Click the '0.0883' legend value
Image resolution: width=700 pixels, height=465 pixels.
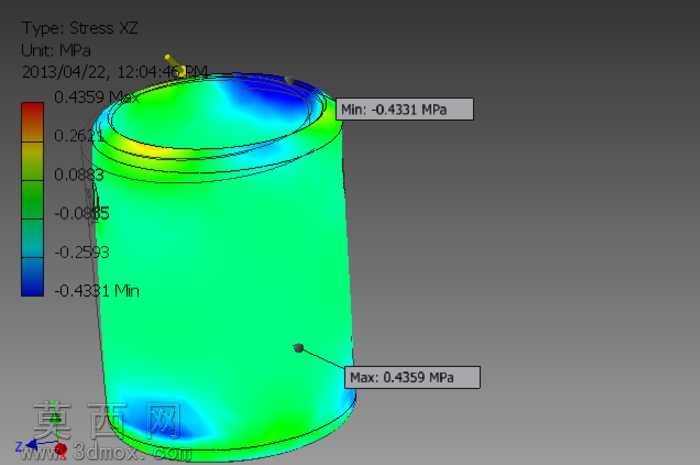[x=79, y=174]
